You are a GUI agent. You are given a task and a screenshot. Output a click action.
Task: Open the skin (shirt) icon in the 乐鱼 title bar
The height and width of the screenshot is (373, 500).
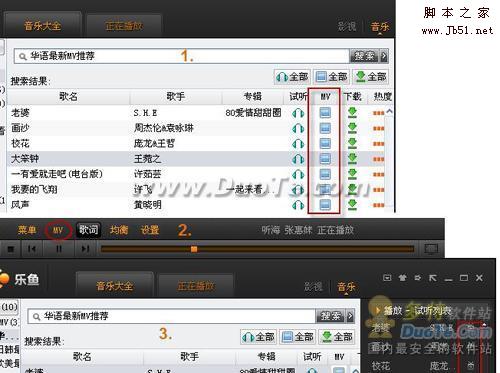(x=402, y=278)
